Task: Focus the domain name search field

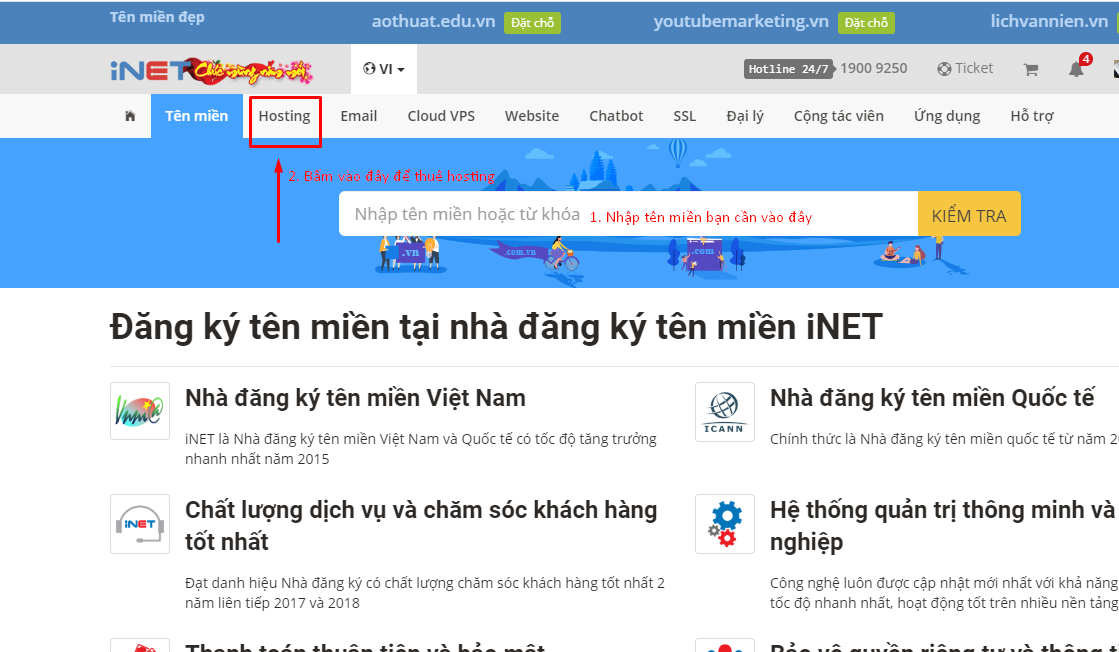Action: [628, 214]
